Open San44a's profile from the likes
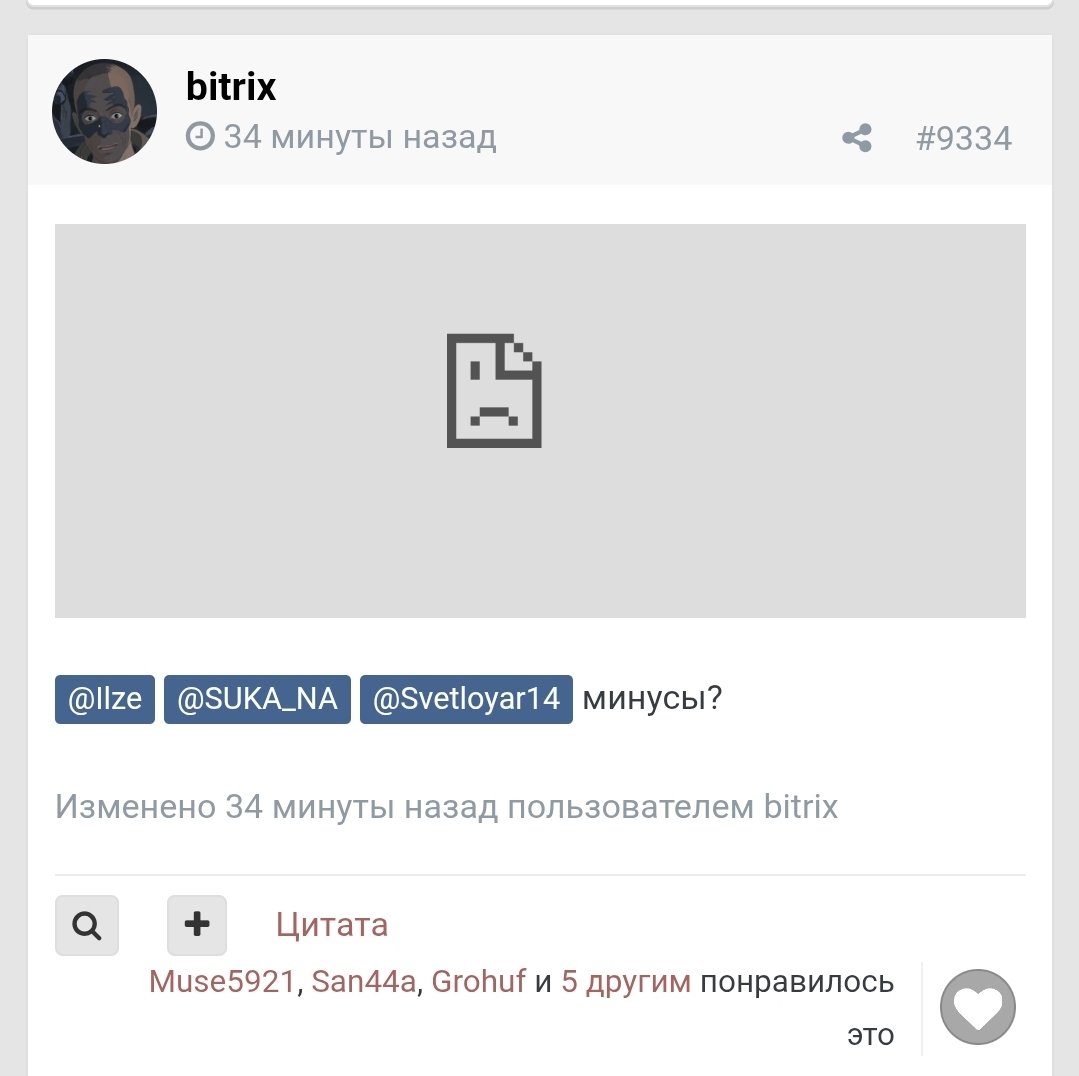Screen dimensions: 1079x1076 [363, 981]
